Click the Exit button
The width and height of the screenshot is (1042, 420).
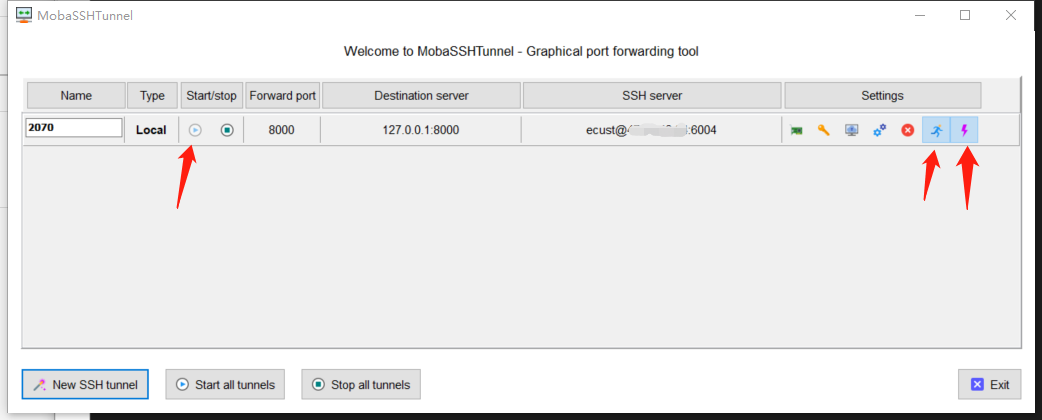pyautogui.click(x=990, y=384)
